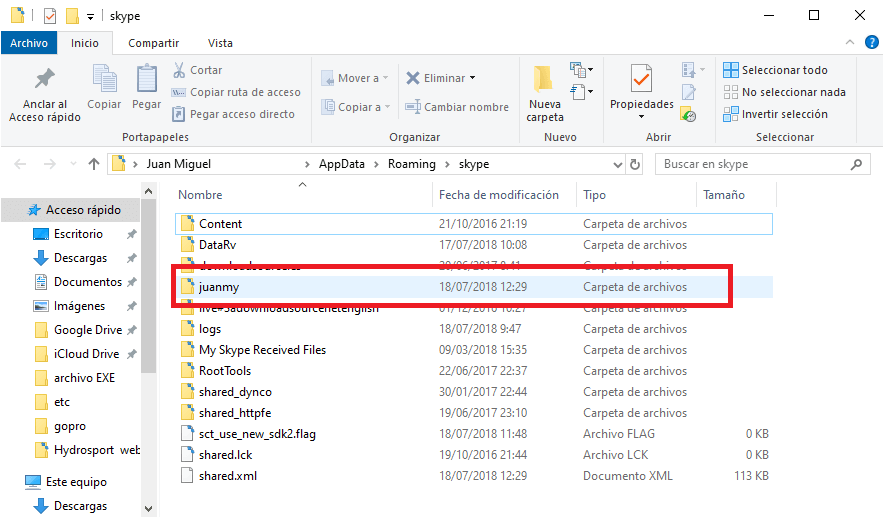Sort by Fecha de modificación column
The width and height of the screenshot is (884, 518).
[x=498, y=194]
